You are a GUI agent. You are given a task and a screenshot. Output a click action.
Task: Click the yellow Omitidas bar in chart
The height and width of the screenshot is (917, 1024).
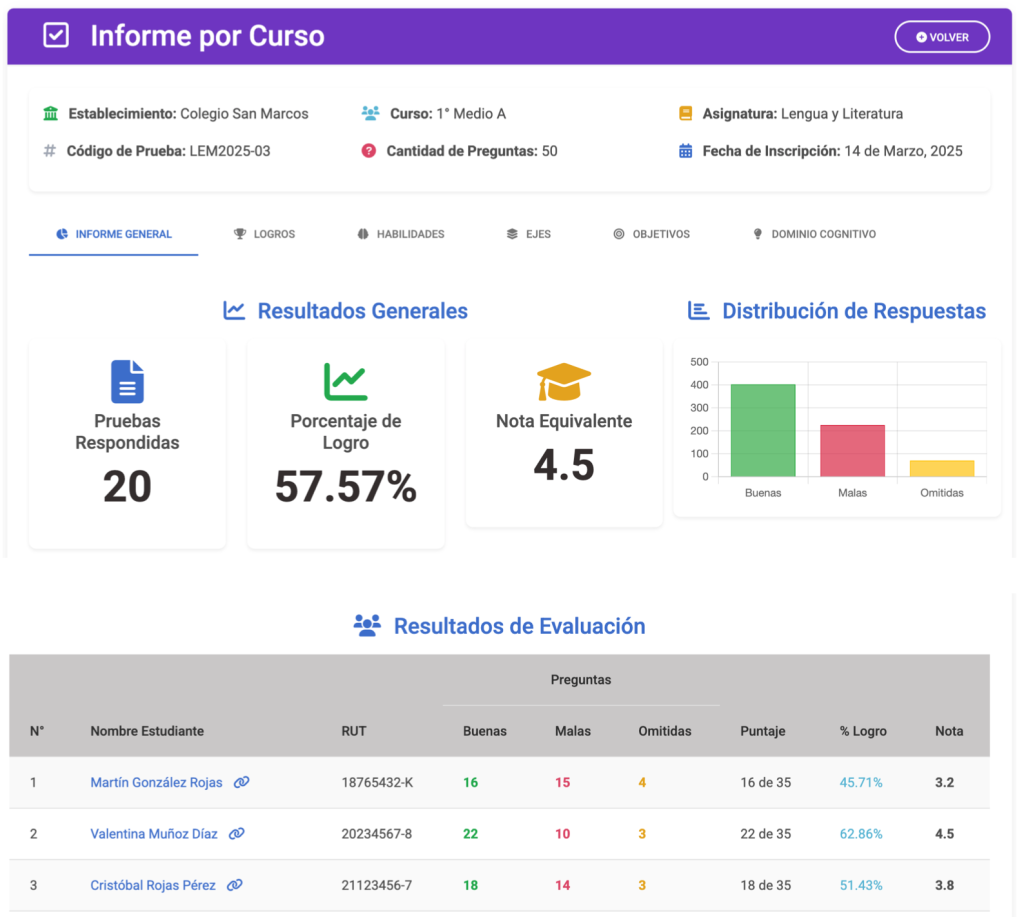tap(941, 469)
